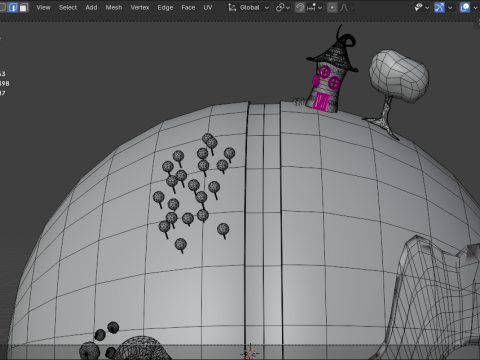Switch to face select mode
Image resolution: width=480 pixels, height=360 pixels.
pyautogui.click(x=23, y=7)
